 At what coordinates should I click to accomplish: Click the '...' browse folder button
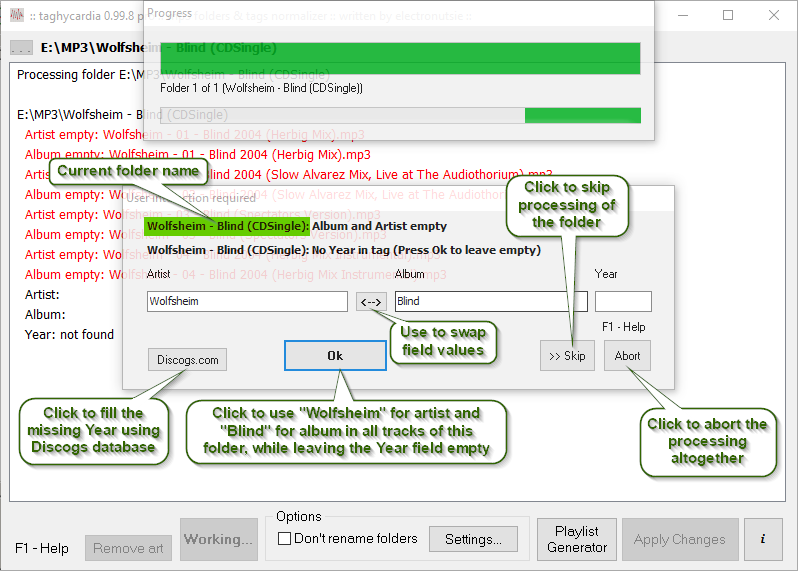[21, 48]
